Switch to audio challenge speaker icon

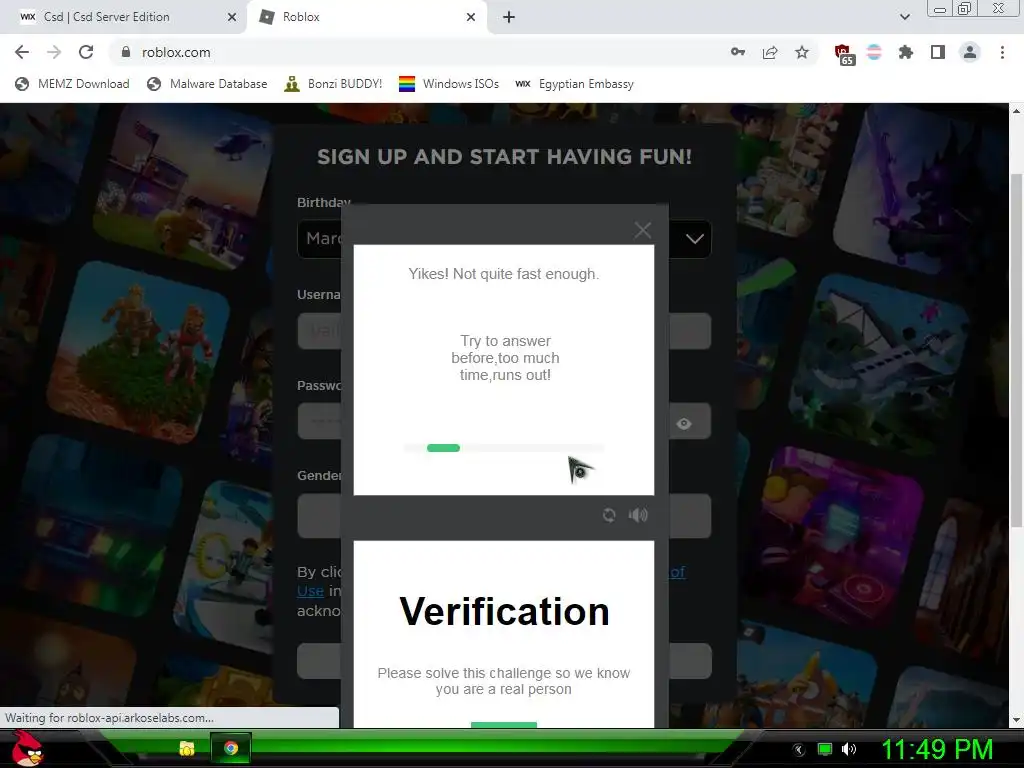click(638, 515)
